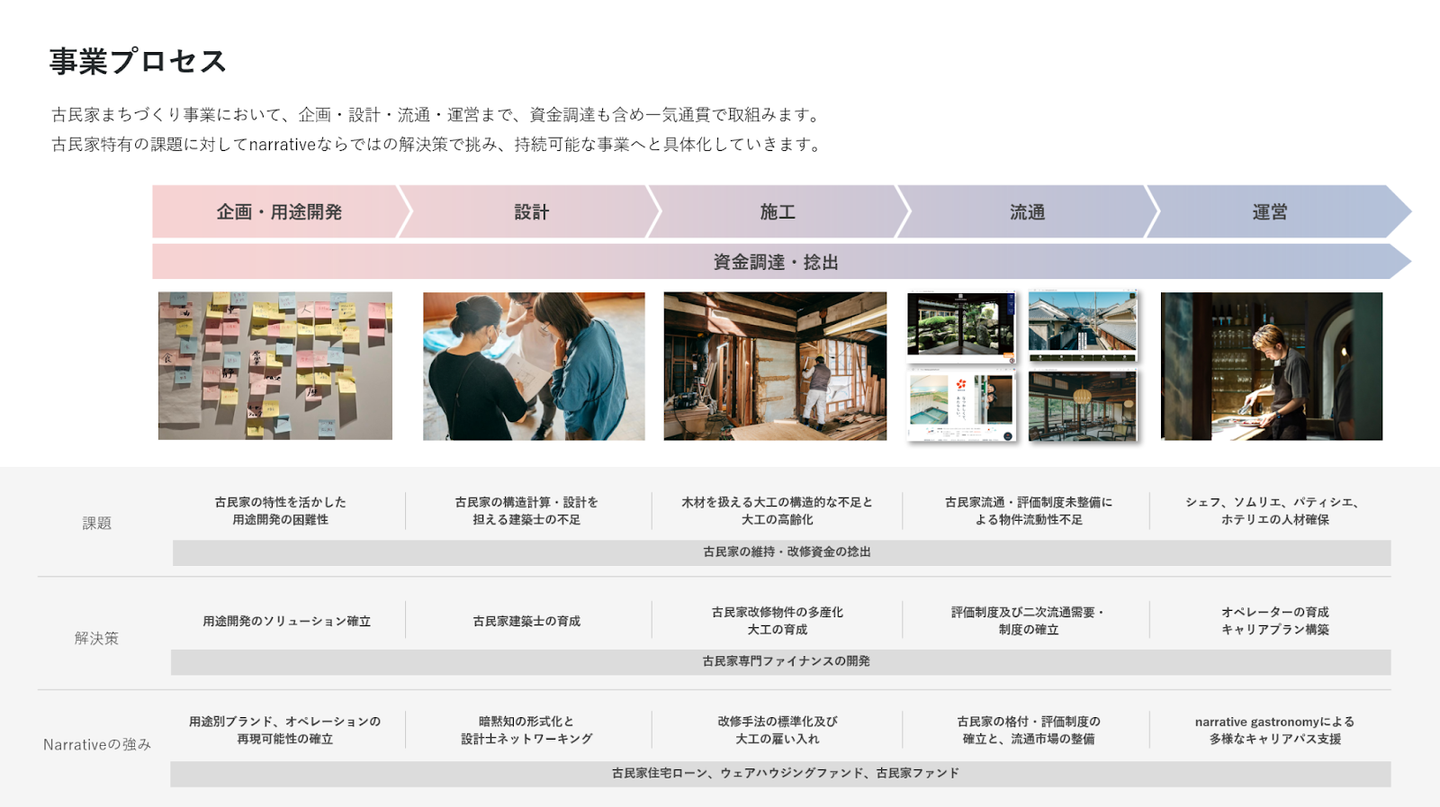Select 木材を扱える大工の構造的な不足と大工の高齢化 text
This screenshot has height=807, width=1440.
(777, 511)
